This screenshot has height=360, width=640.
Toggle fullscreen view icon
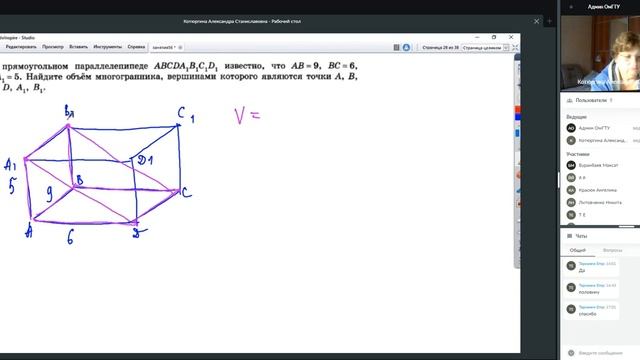(515, 48)
